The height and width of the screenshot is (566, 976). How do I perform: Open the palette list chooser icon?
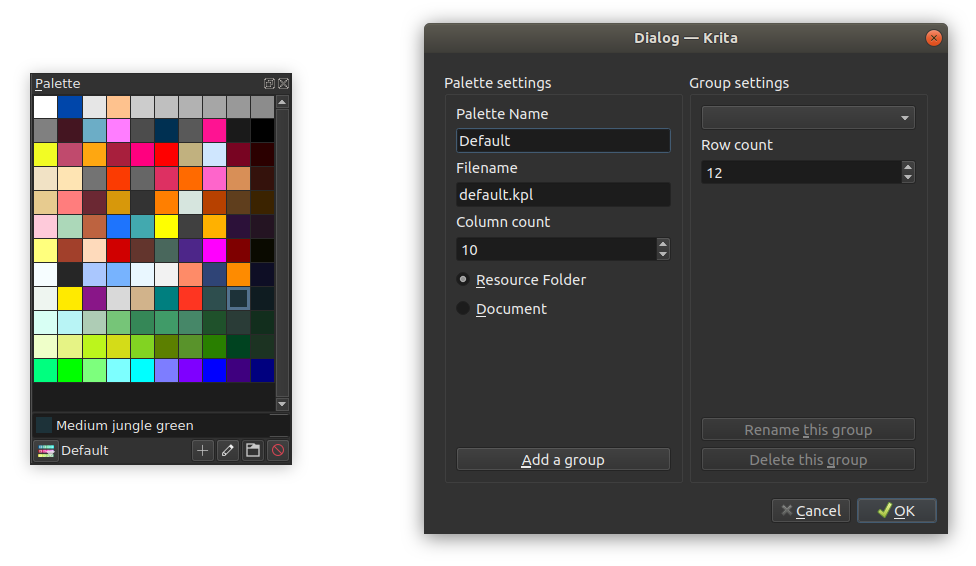(x=46, y=450)
